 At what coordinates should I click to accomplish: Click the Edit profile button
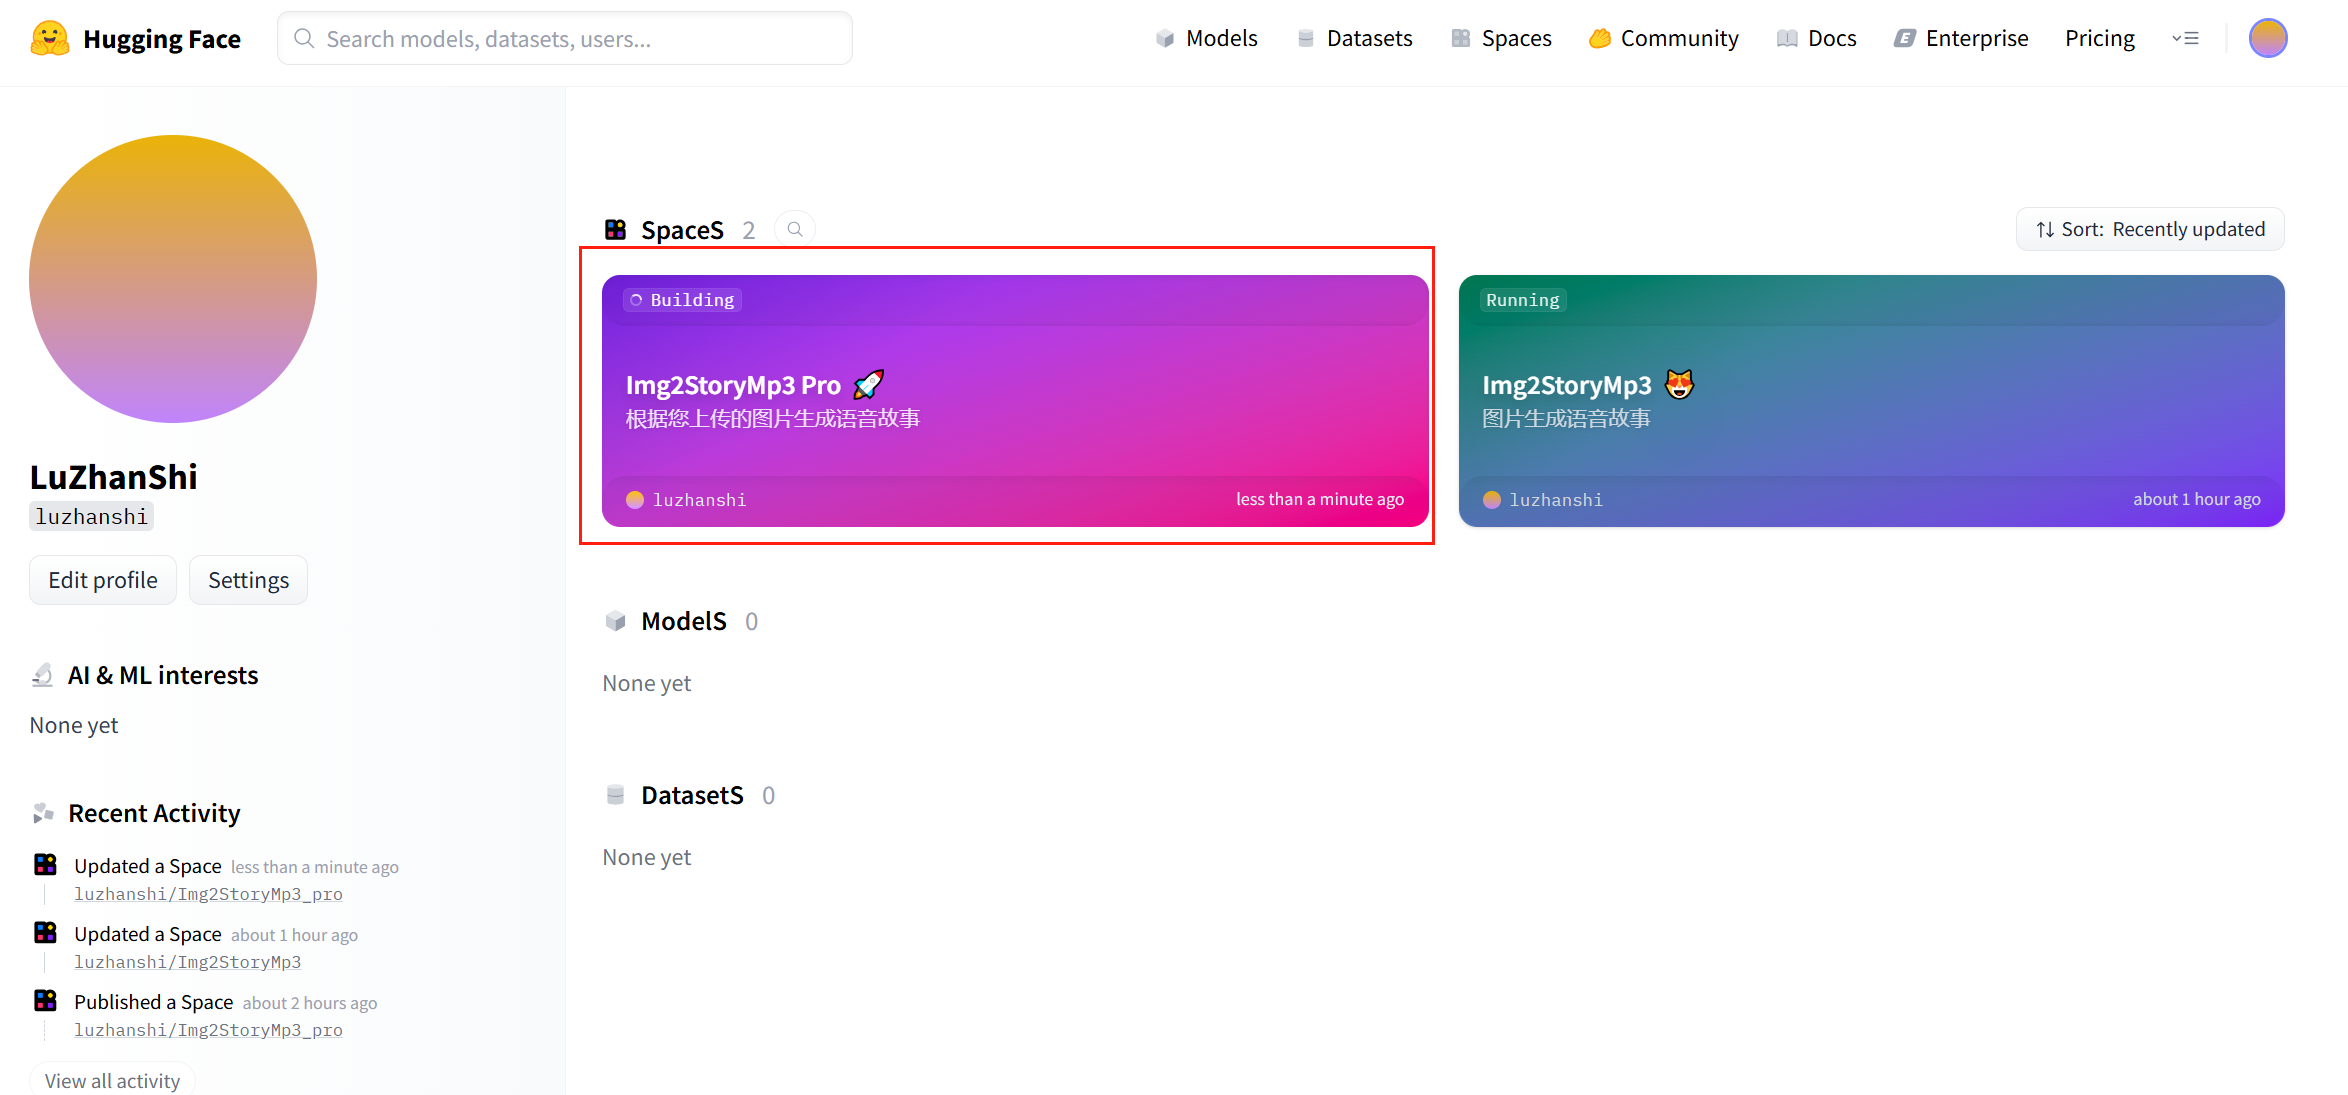[103, 580]
